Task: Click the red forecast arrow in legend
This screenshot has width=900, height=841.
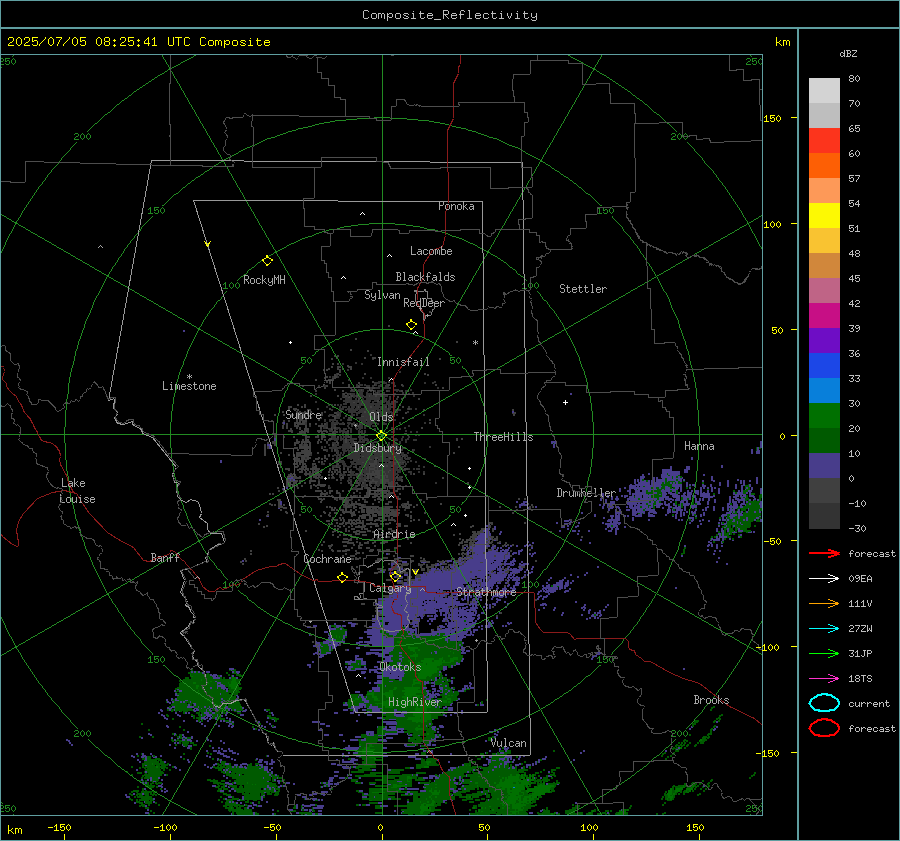Action: (824, 553)
